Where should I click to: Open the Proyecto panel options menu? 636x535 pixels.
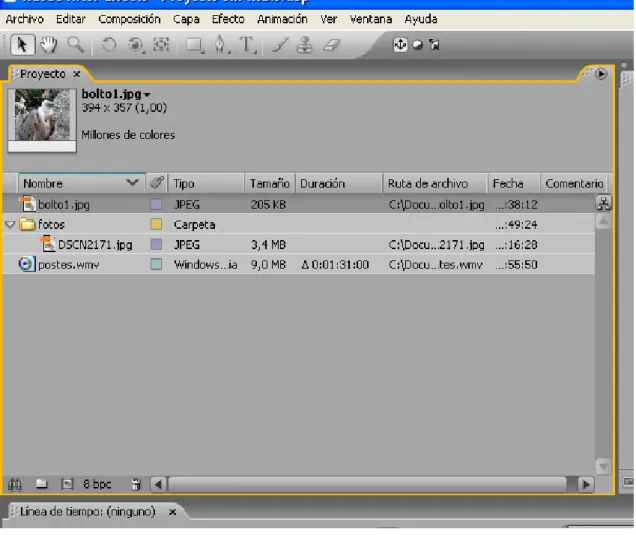tap(601, 74)
